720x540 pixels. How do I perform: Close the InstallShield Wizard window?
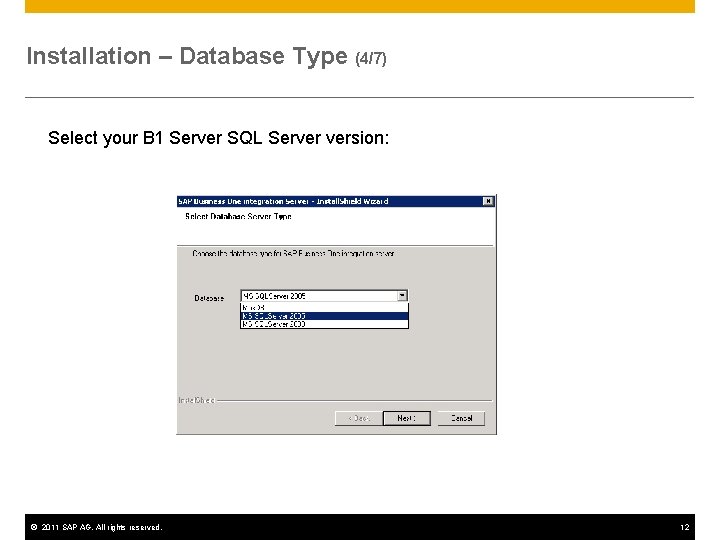488,201
